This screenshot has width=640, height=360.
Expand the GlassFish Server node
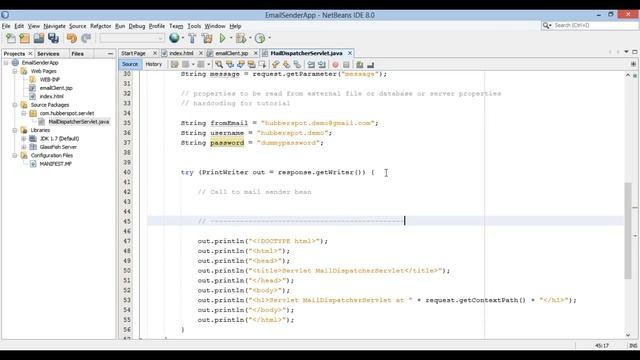tap(24, 147)
